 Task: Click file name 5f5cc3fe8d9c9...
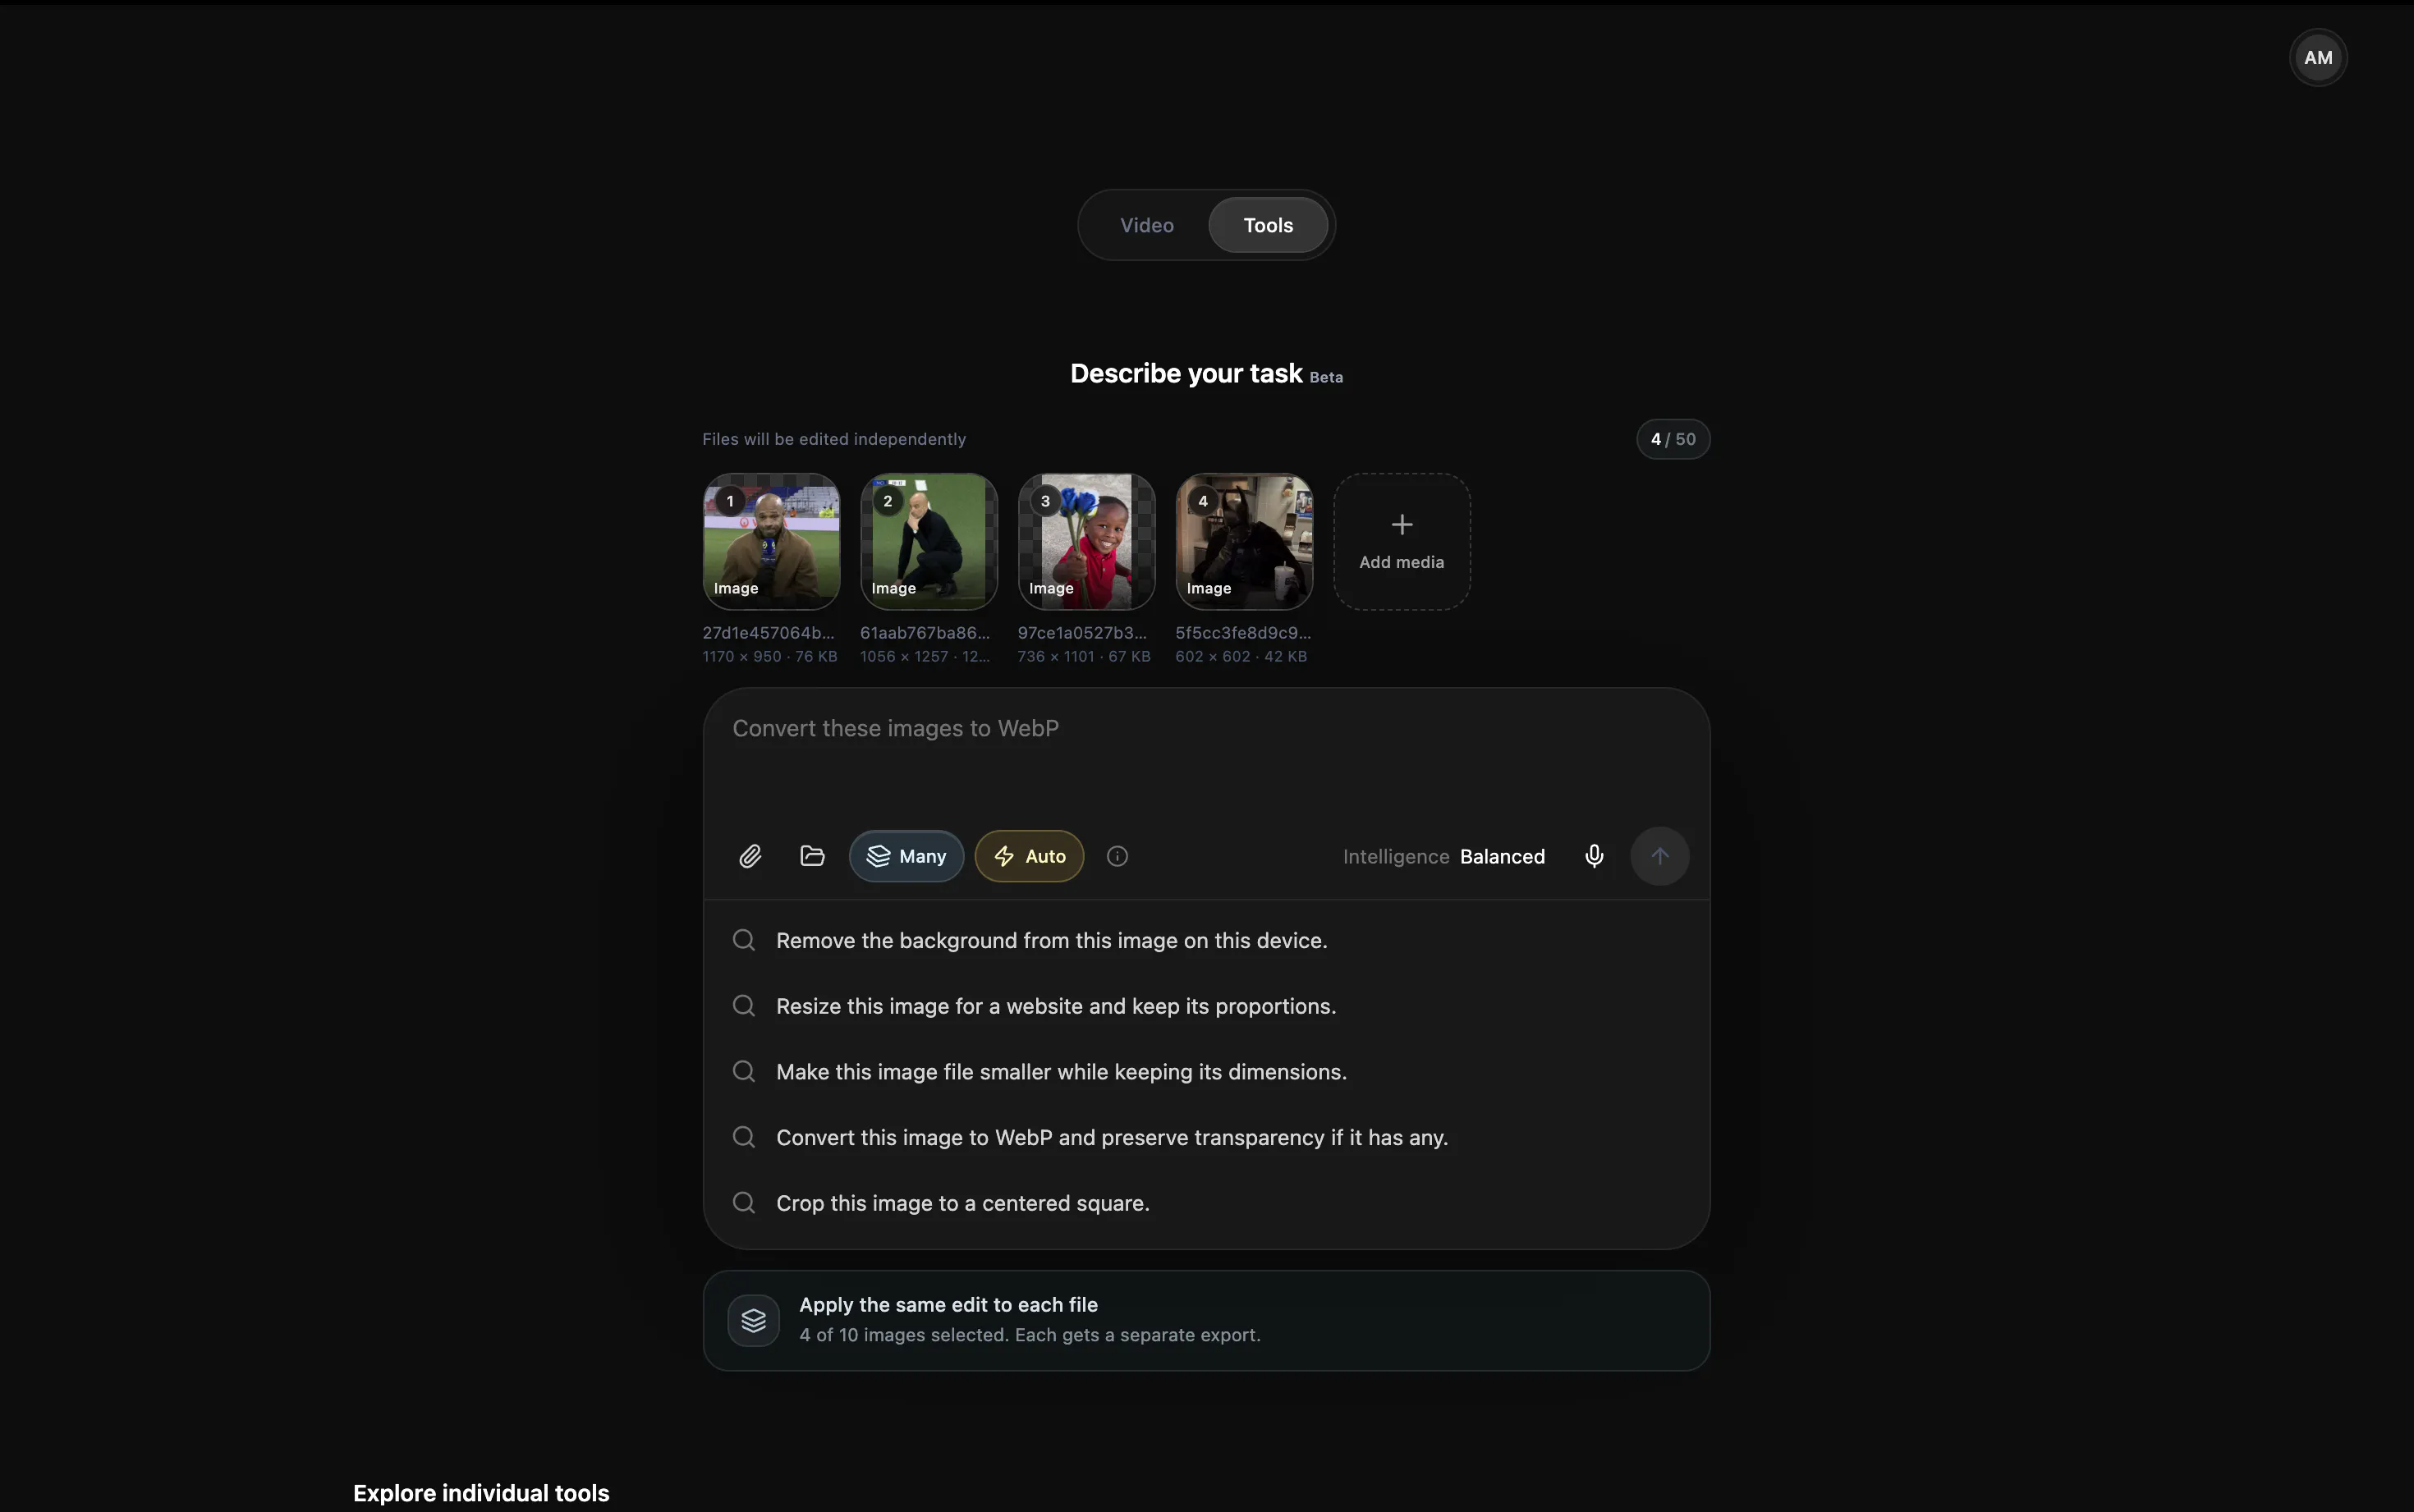click(1243, 633)
